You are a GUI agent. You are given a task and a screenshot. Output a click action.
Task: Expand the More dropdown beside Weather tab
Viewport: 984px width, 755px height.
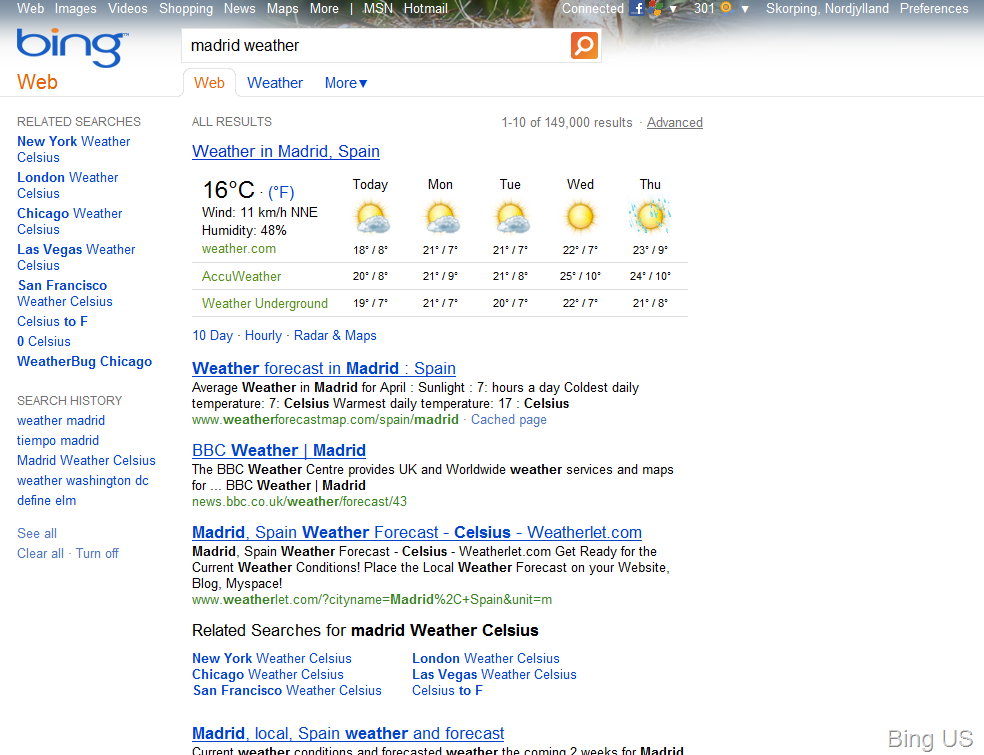tap(346, 83)
